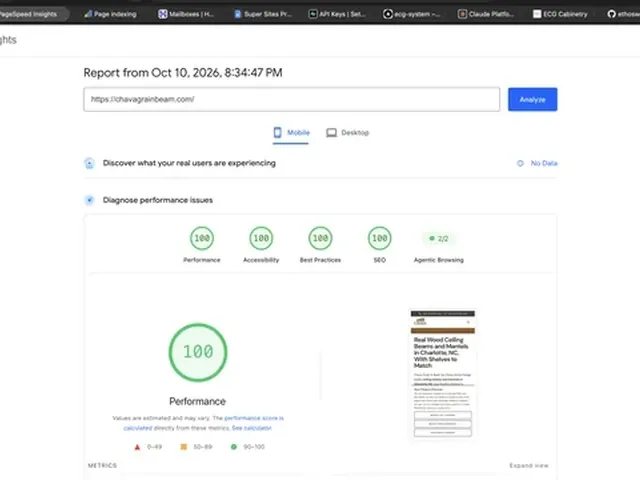Click the orange square 50–89 legend icon
640x480 pixels.
[x=184, y=447]
